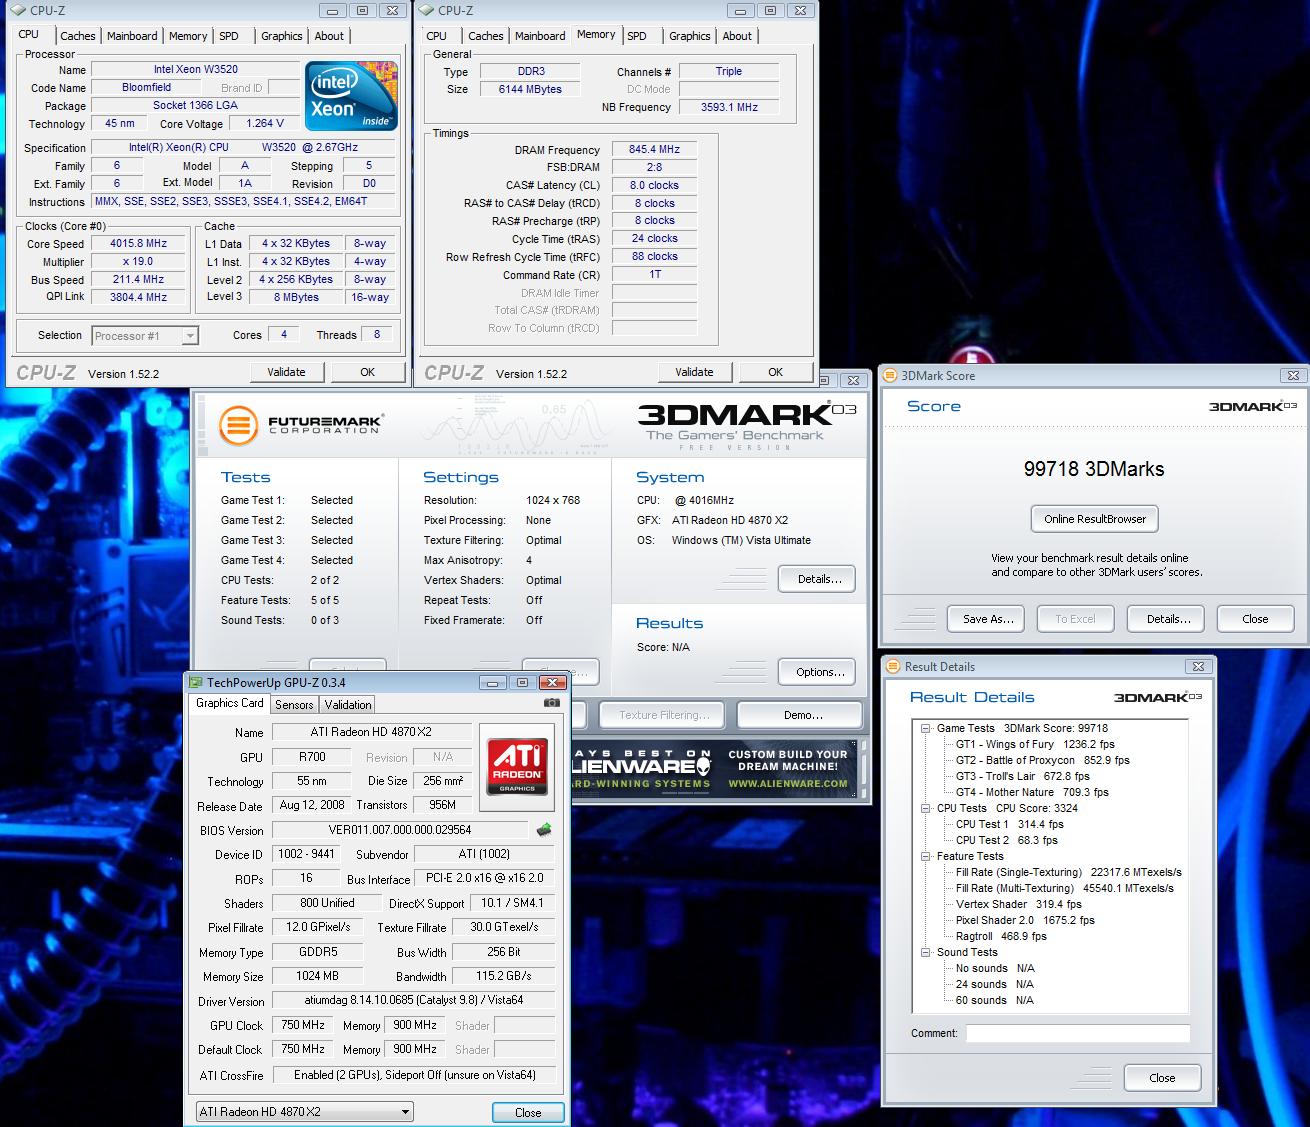This screenshot has height=1127, width=1310.
Task: Select the Vertex Shader result row
Action: point(1019,904)
